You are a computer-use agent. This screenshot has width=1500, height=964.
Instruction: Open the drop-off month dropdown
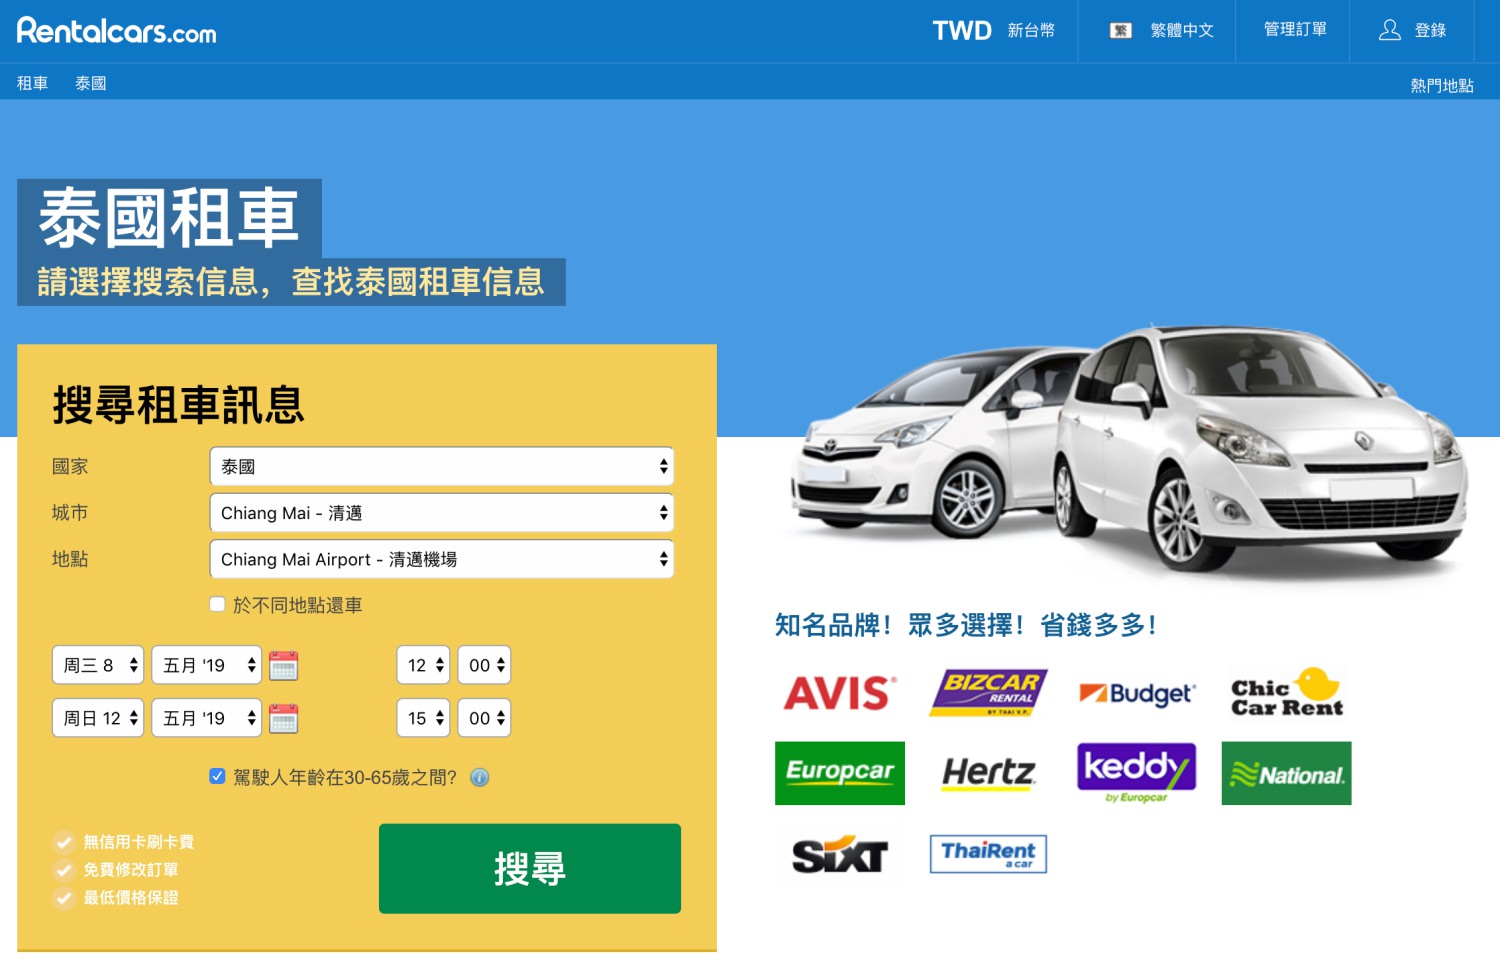(207, 718)
